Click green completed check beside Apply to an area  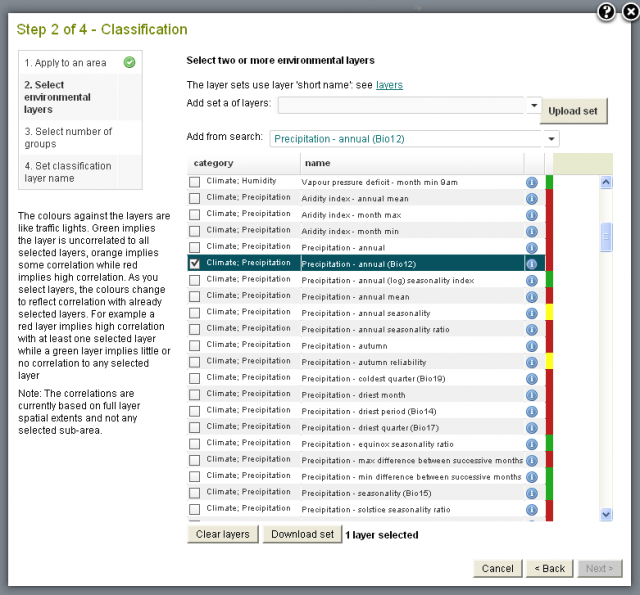tap(129, 62)
